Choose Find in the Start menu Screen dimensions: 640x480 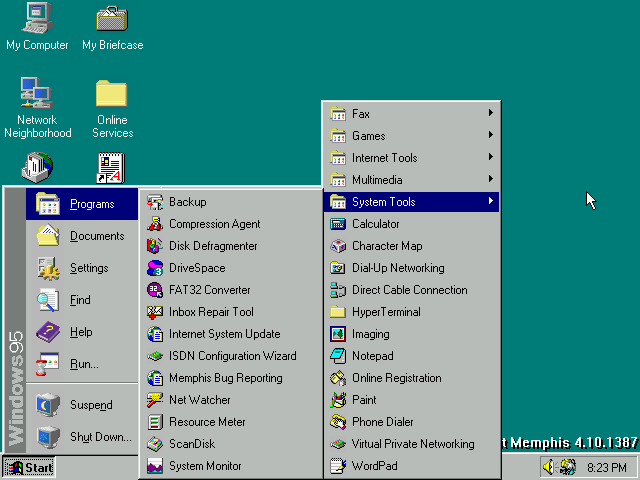point(82,300)
